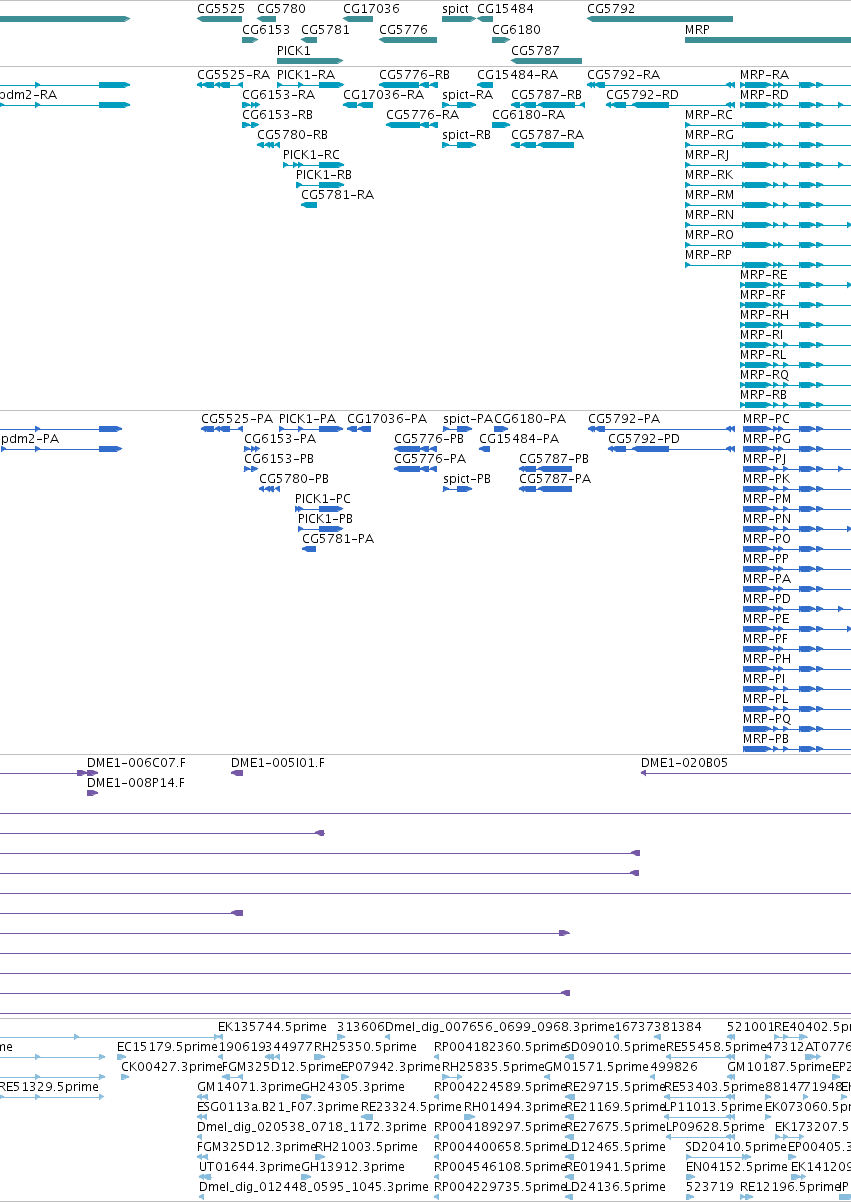Click the RP004224589.5prime EST label
The width and height of the screenshot is (851, 1202).
tap(500, 1087)
